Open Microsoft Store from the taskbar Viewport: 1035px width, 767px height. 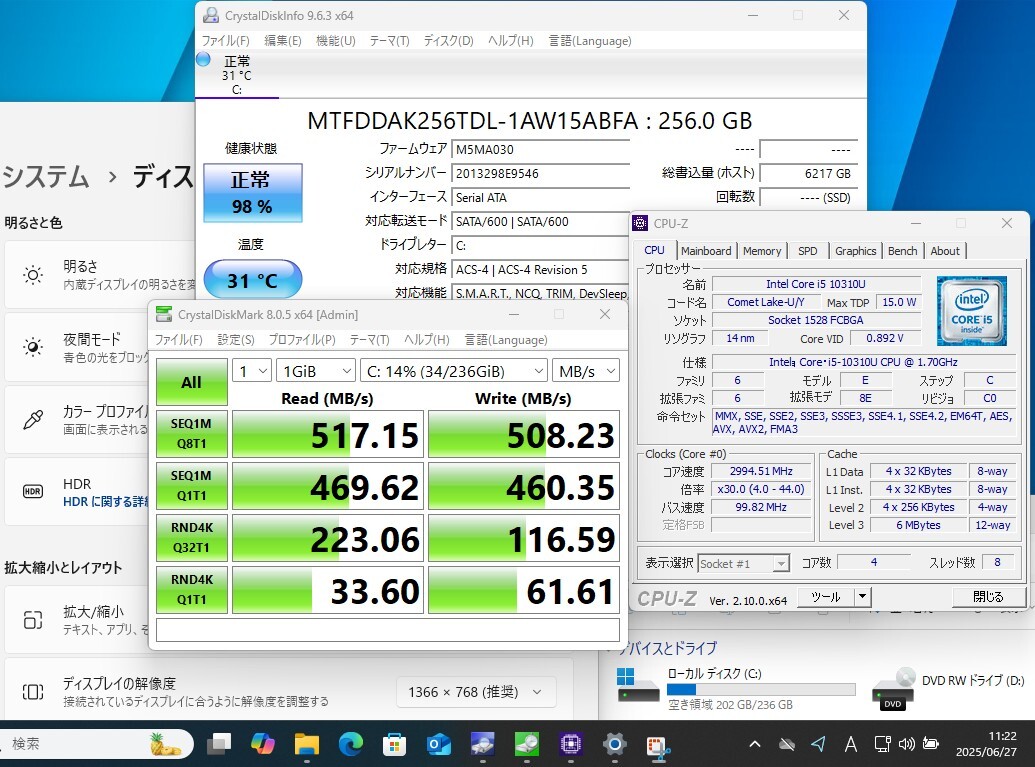click(394, 744)
